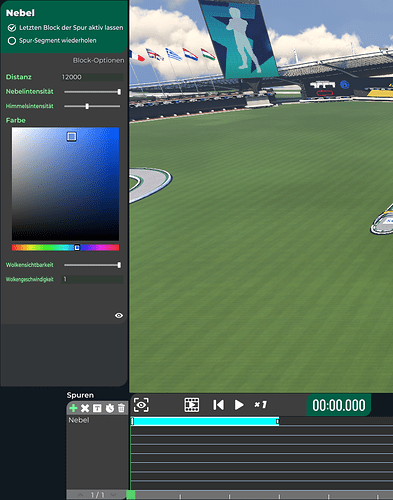
Task: Click the film-strip clip playback icon
Action: [x=192, y=405]
